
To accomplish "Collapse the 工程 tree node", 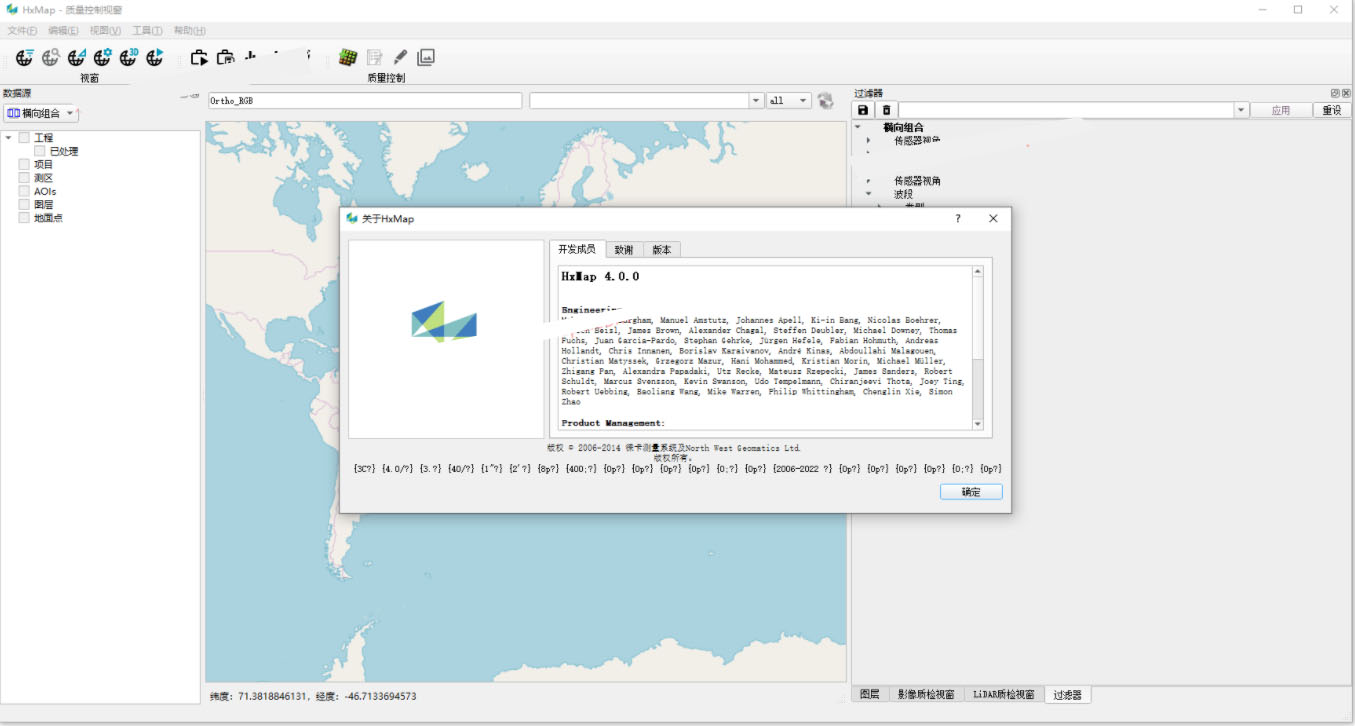I will click(8, 138).
